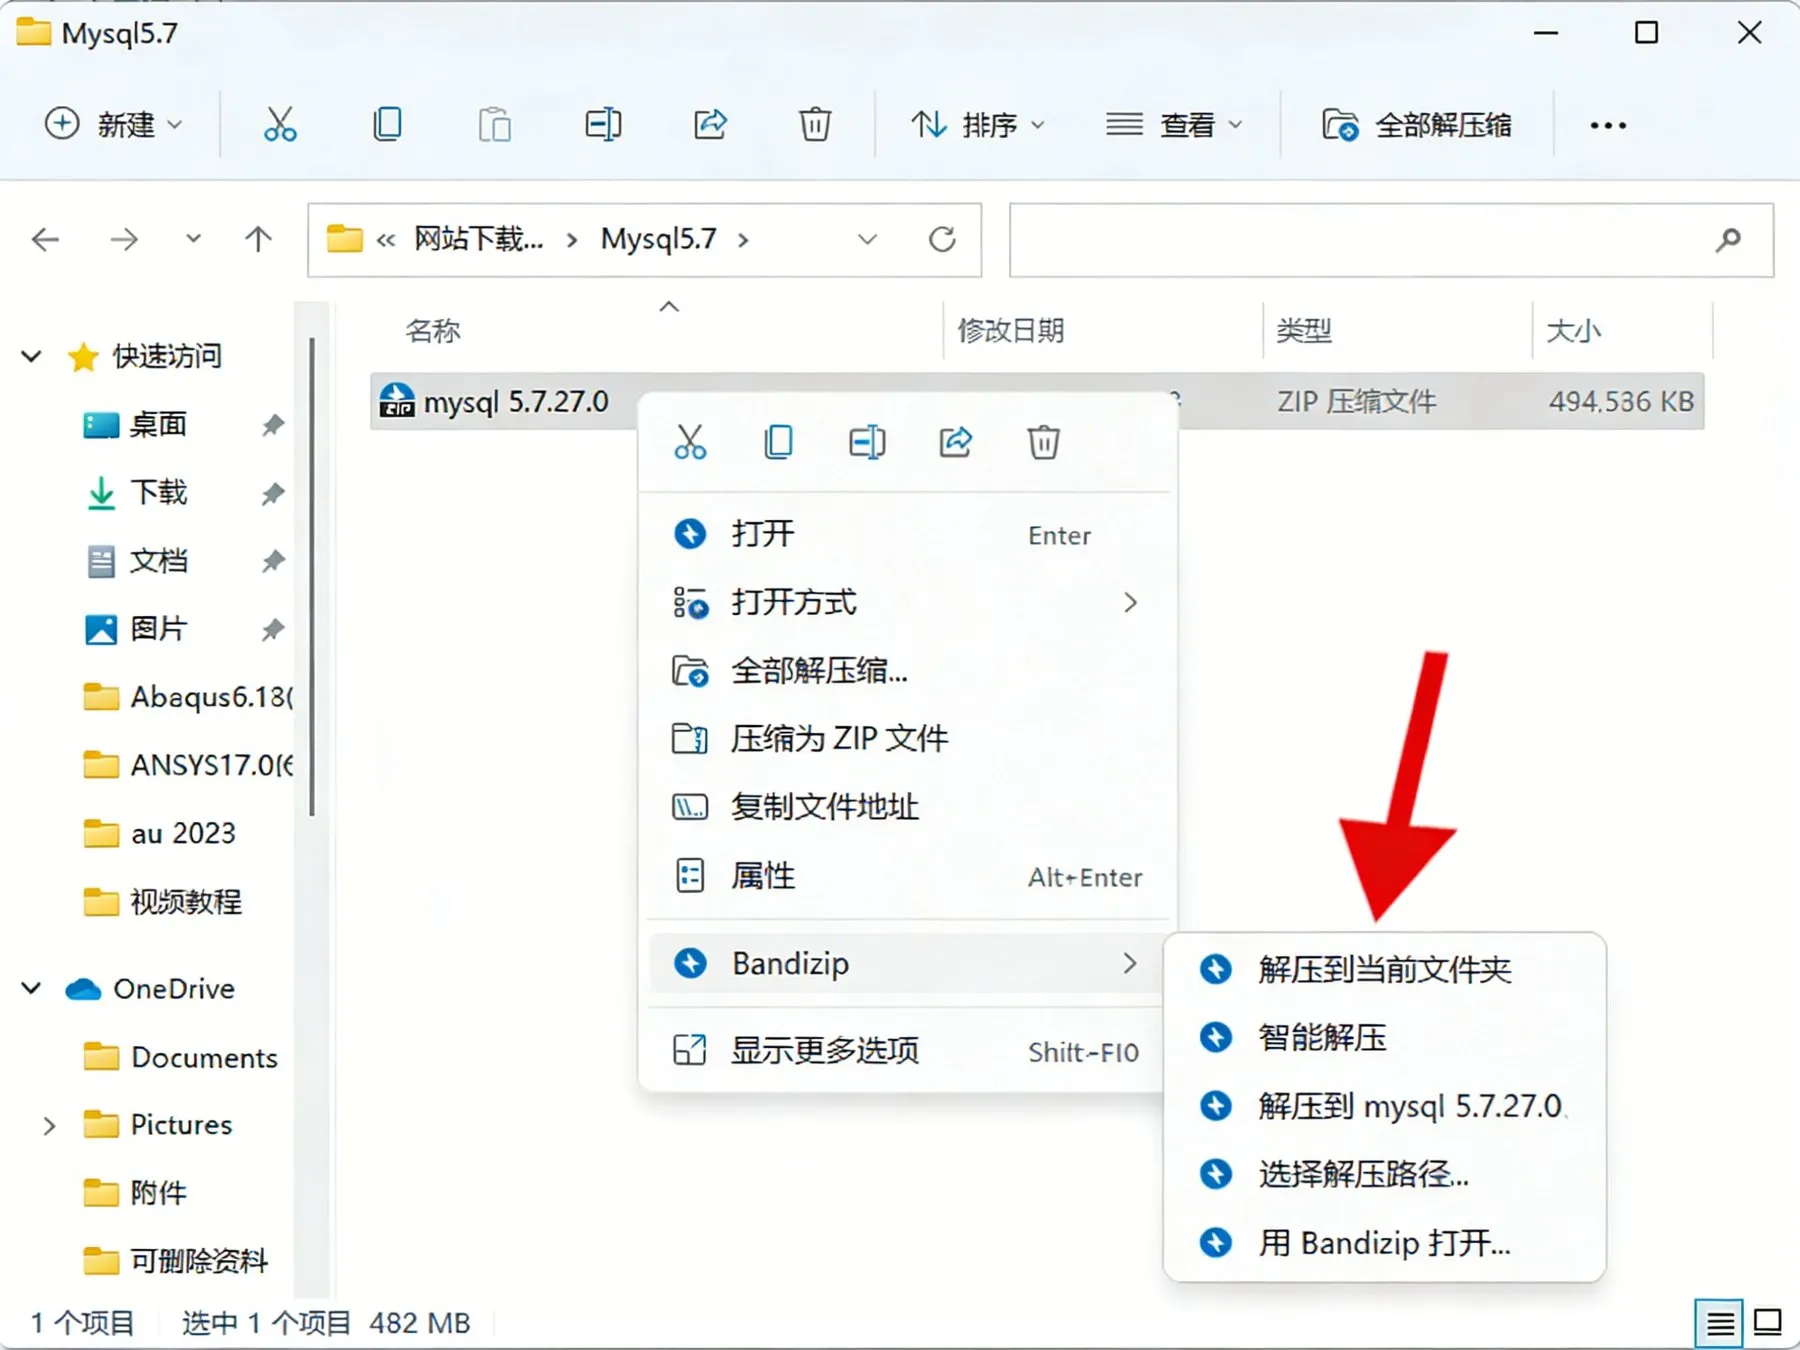
Task: Expand the Pictures folder under OneDrive
Action: (49, 1126)
